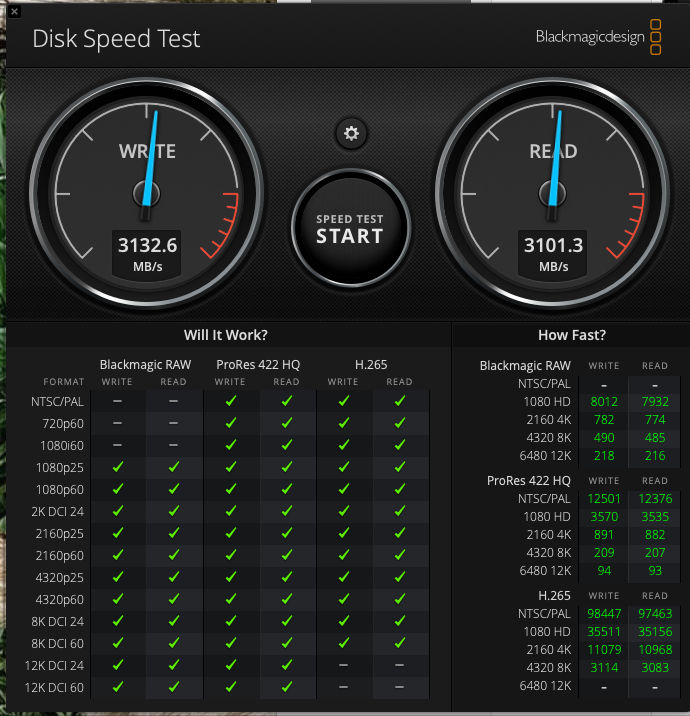
Task: Click the 218 Blackmagic RAW 6480 12K write value
Action: coord(604,456)
